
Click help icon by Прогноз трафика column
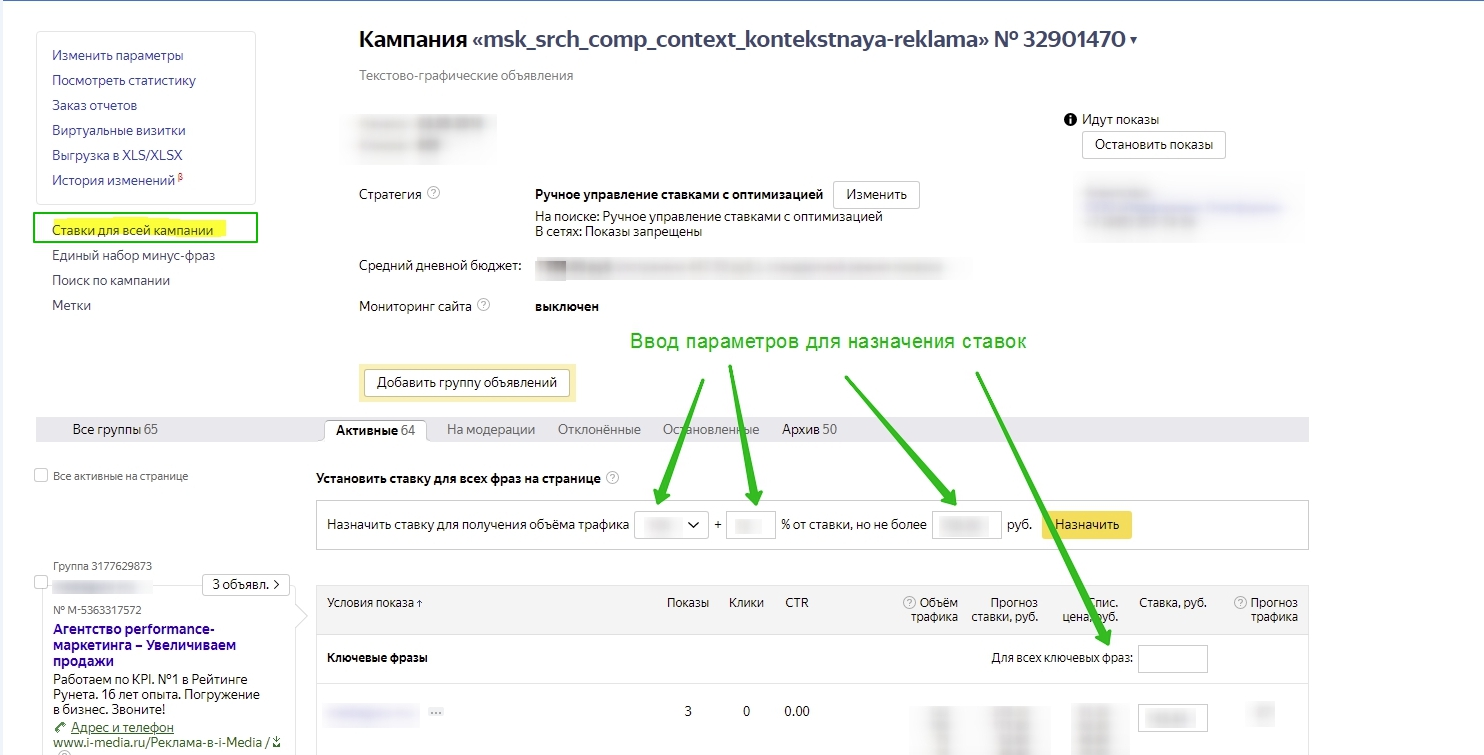[x=1240, y=603]
